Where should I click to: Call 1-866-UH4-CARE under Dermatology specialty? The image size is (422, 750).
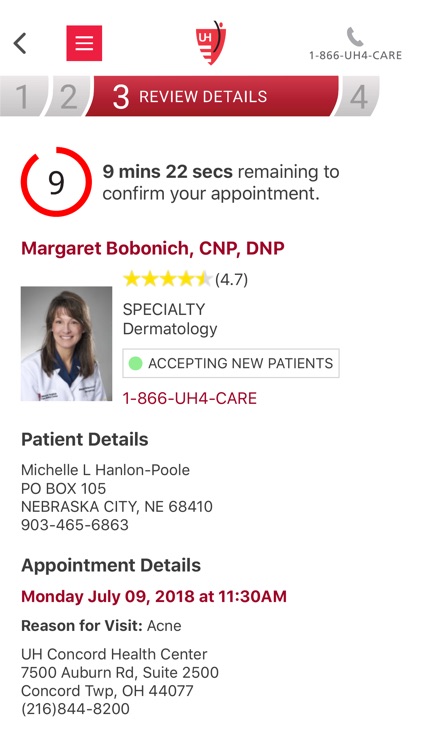pos(190,398)
